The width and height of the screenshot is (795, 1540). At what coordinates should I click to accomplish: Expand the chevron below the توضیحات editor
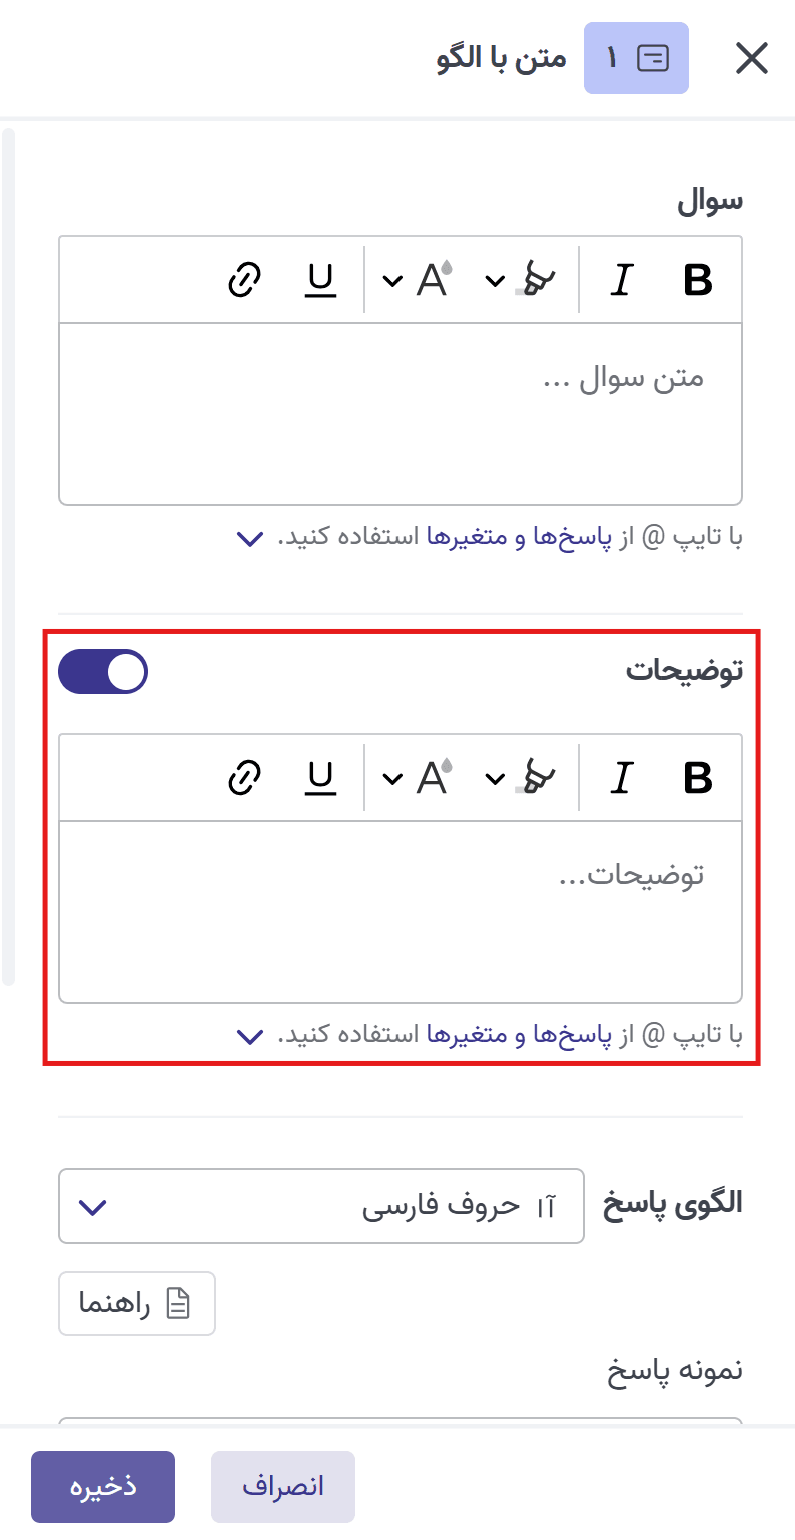click(251, 1036)
